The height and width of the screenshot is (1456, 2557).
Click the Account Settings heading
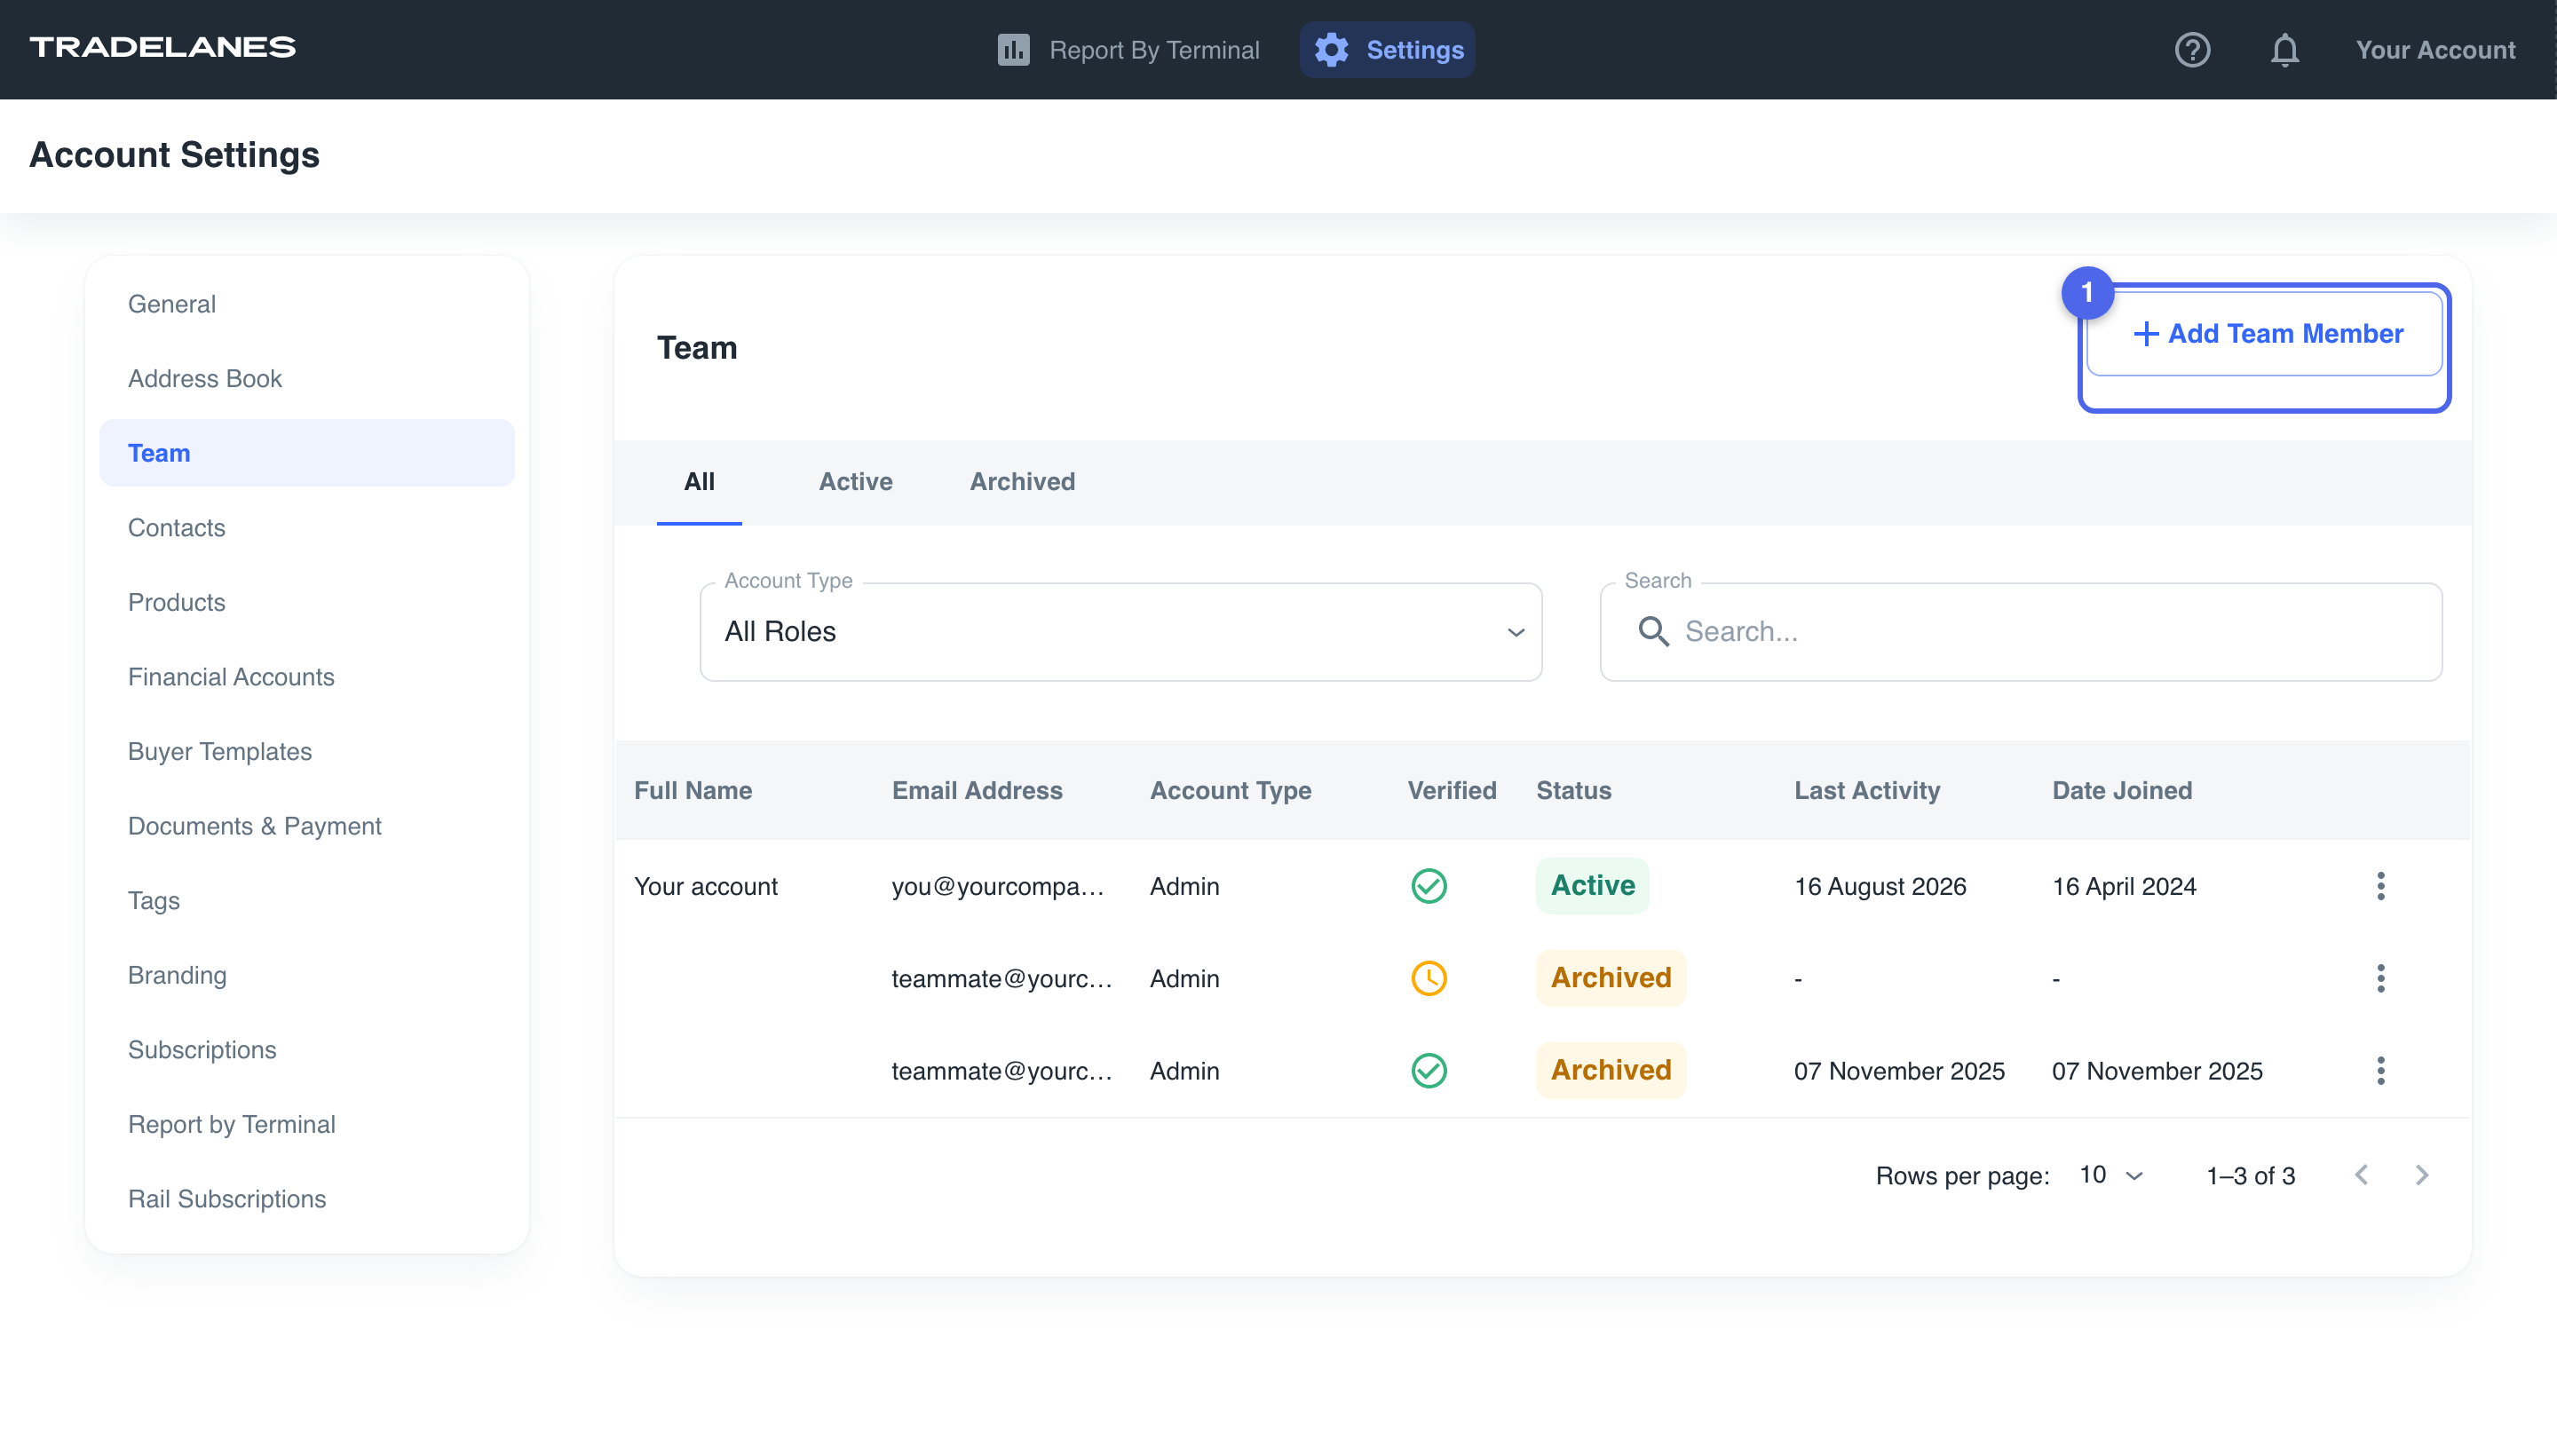point(174,155)
